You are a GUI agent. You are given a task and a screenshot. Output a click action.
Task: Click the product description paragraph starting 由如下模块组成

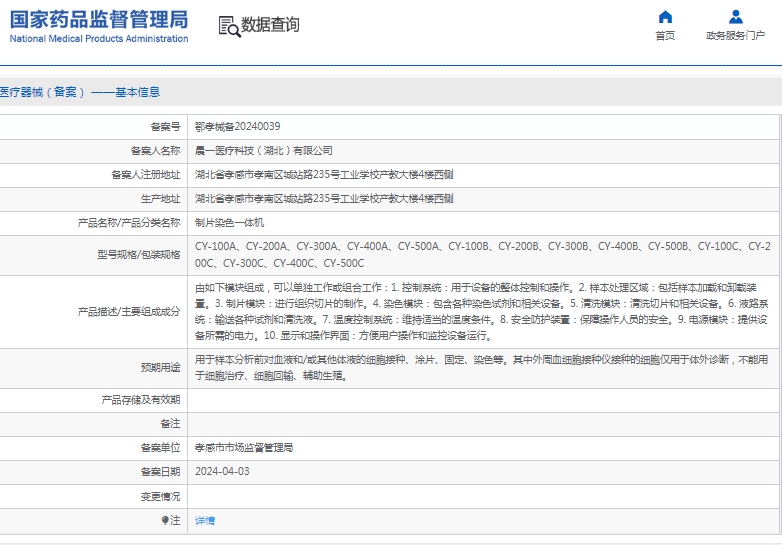[x=481, y=312]
